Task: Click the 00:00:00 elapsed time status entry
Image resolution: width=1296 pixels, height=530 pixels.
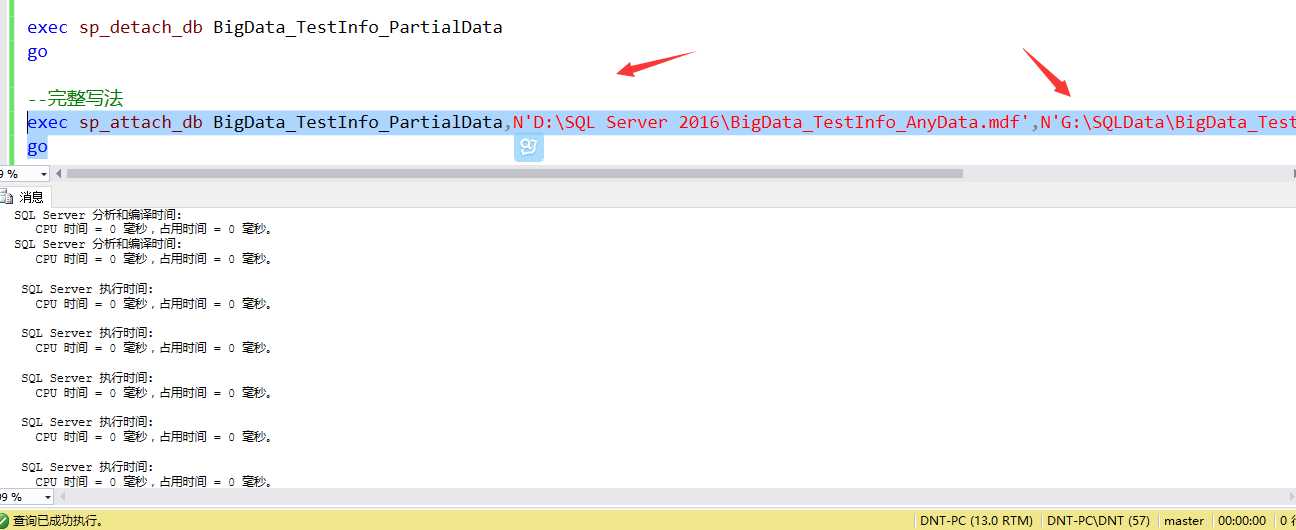Action: point(1241,521)
